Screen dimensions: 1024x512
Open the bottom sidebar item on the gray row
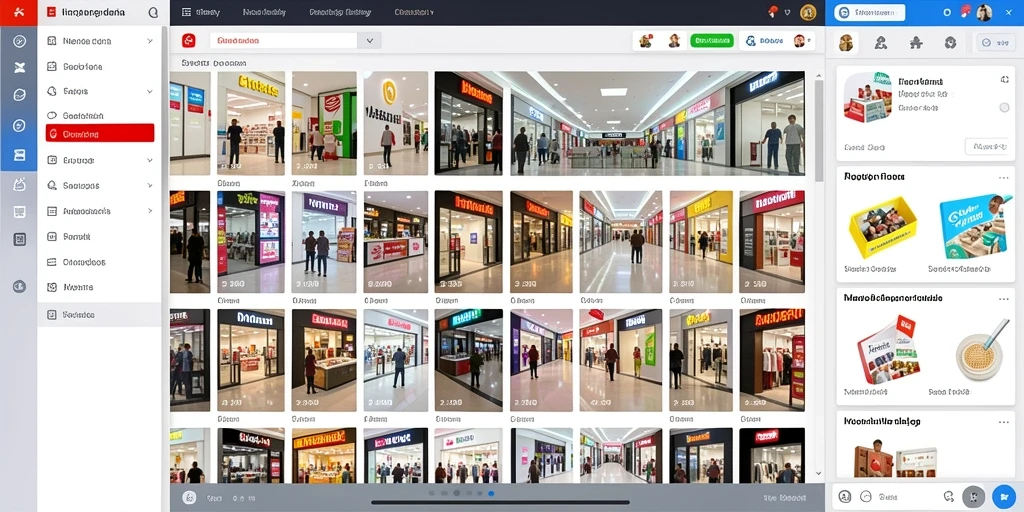(x=100, y=315)
